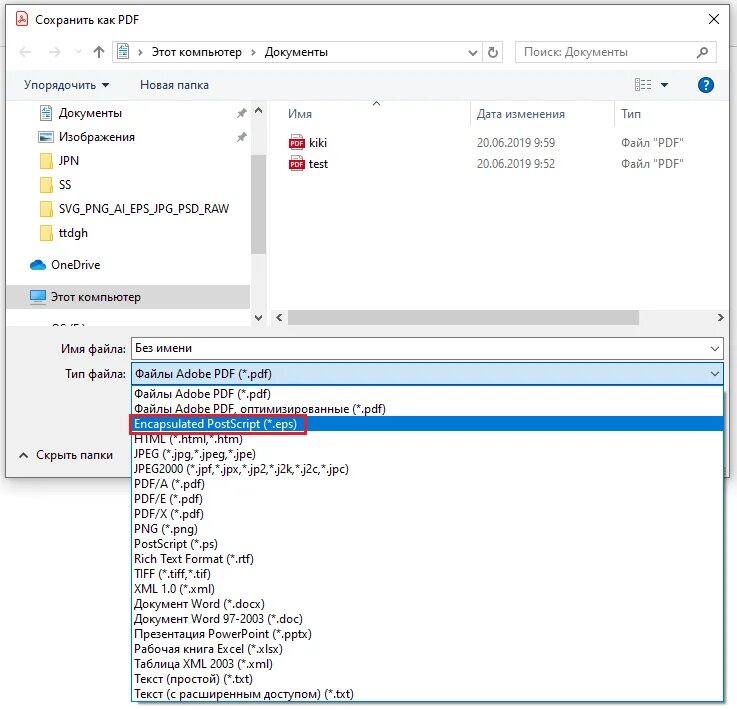Image resolution: width=737 pixels, height=710 pixels.
Task: Open SVG_PNG_AI_EPS_JPG_PSD_RAW folder in sidebar
Action: coord(143,209)
